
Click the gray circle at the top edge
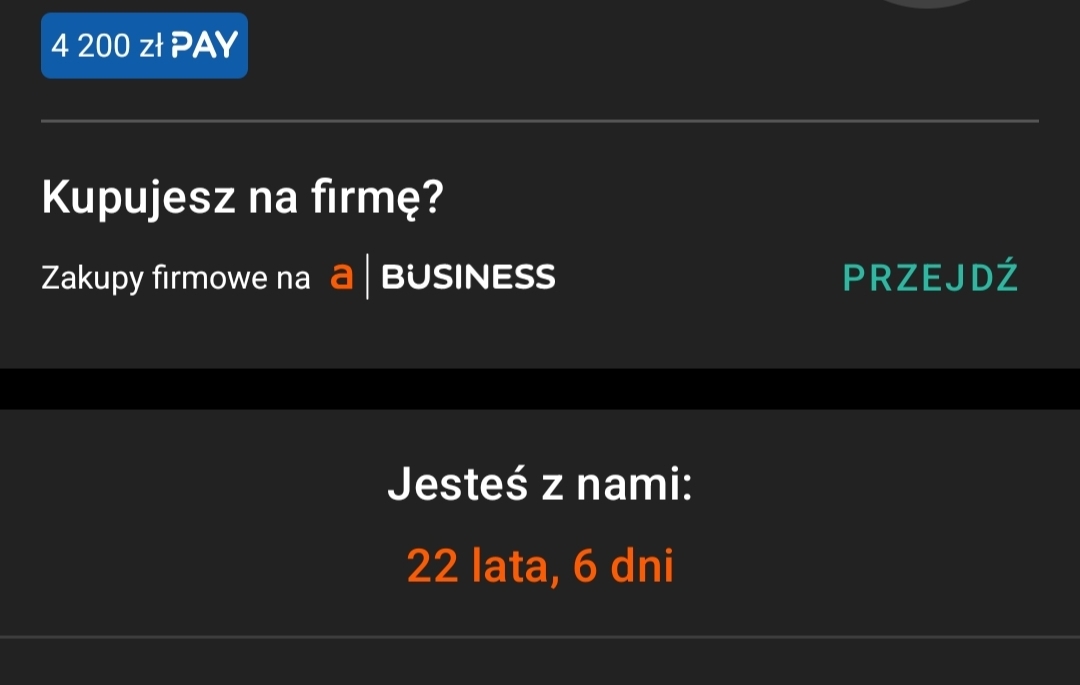tap(926, 3)
